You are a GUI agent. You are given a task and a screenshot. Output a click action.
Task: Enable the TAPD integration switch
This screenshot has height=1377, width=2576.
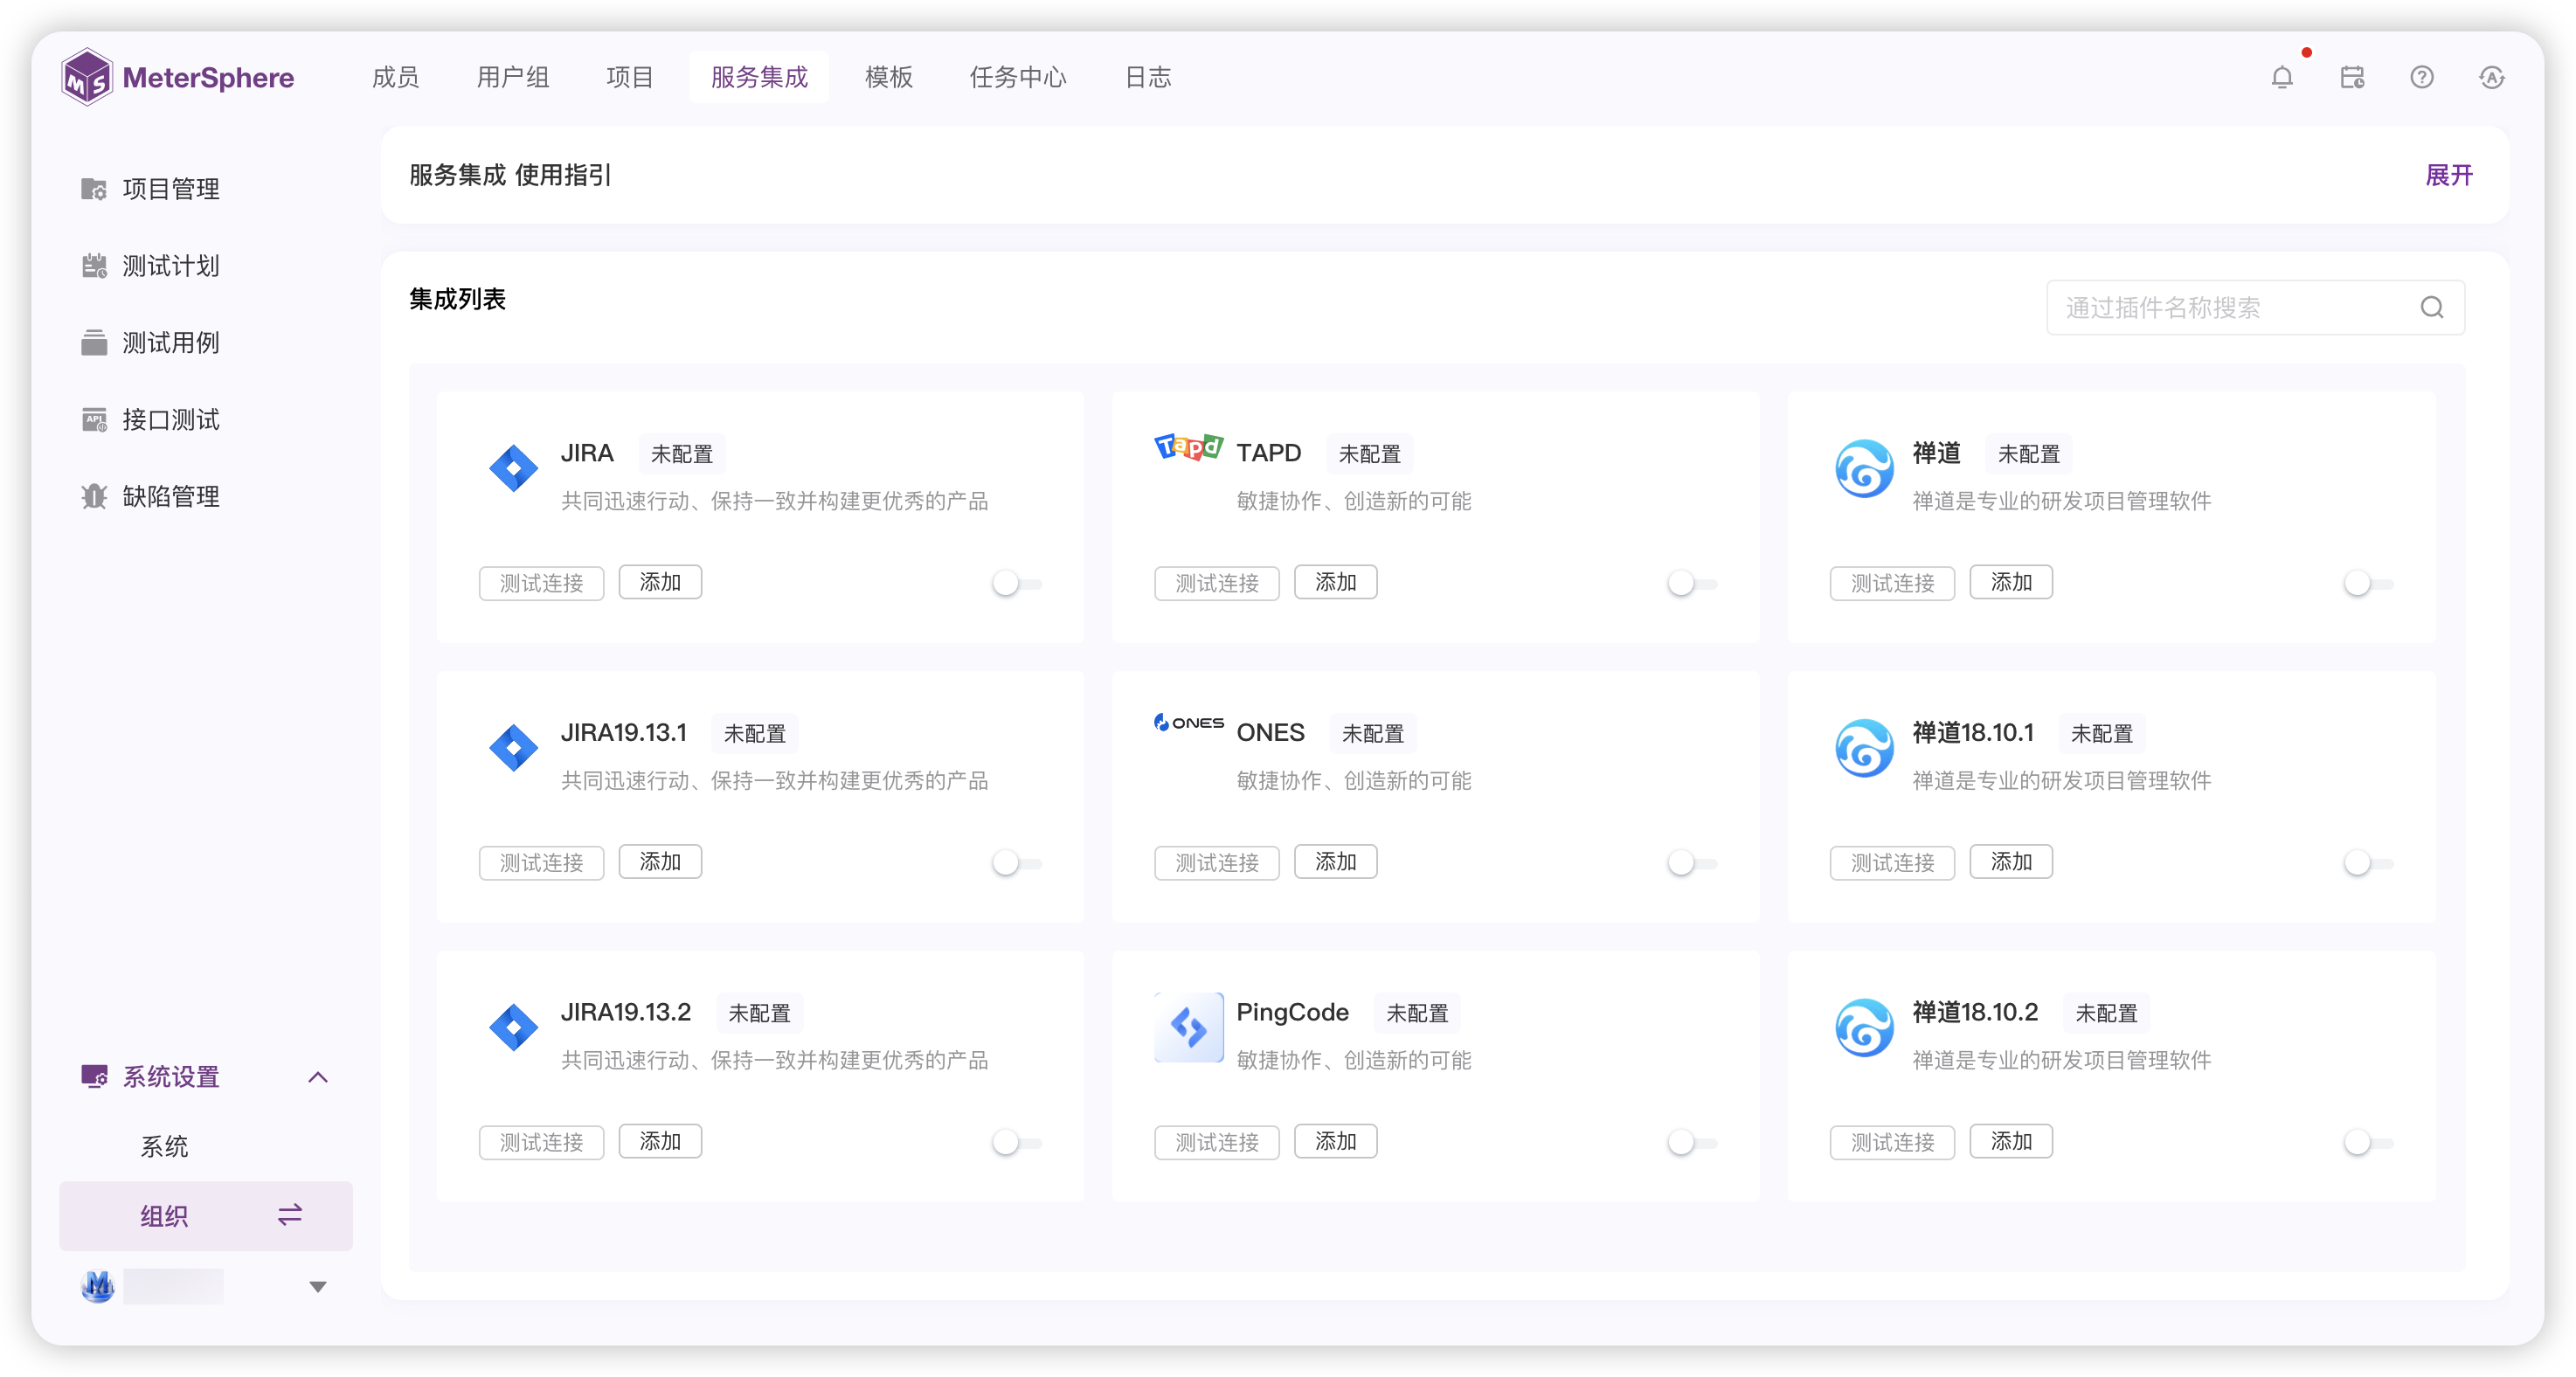(x=1692, y=583)
